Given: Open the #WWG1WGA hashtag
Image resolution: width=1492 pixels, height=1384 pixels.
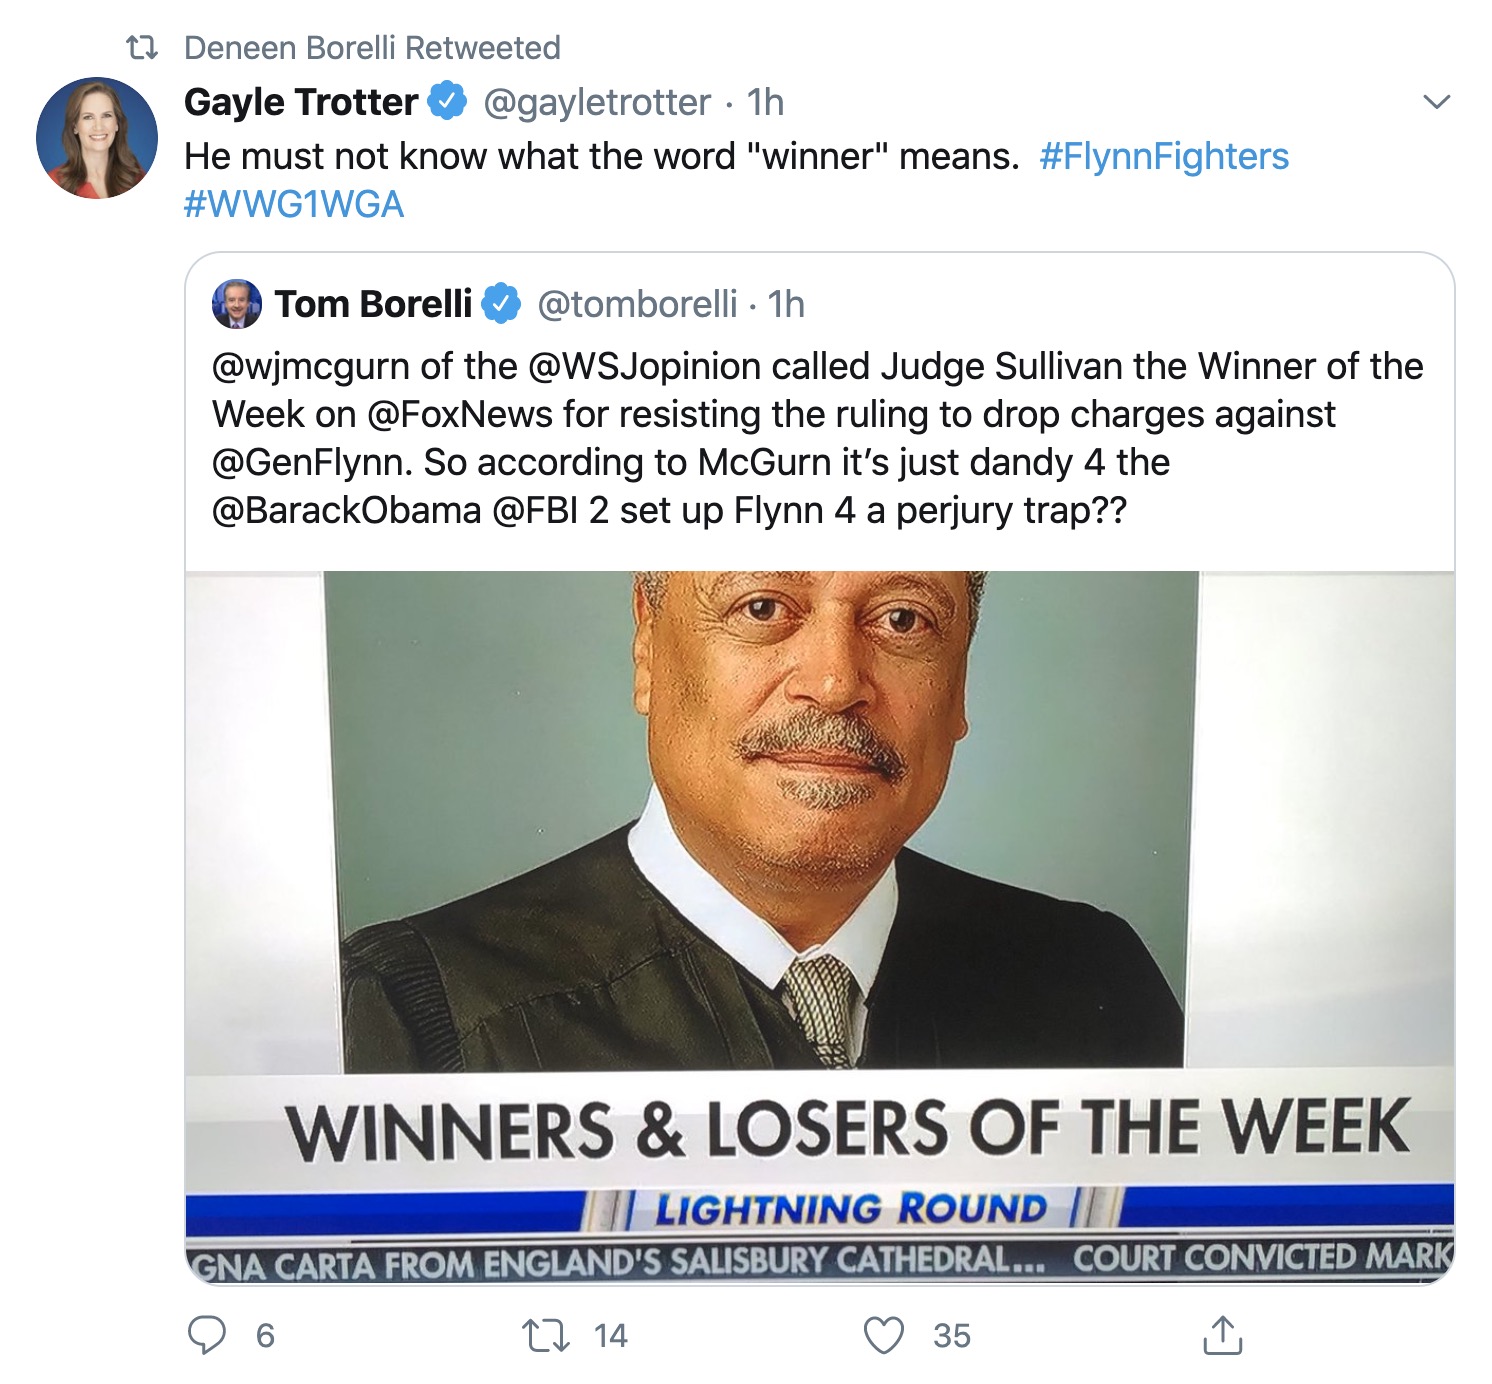Looking at the screenshot, I should point(291,204).
